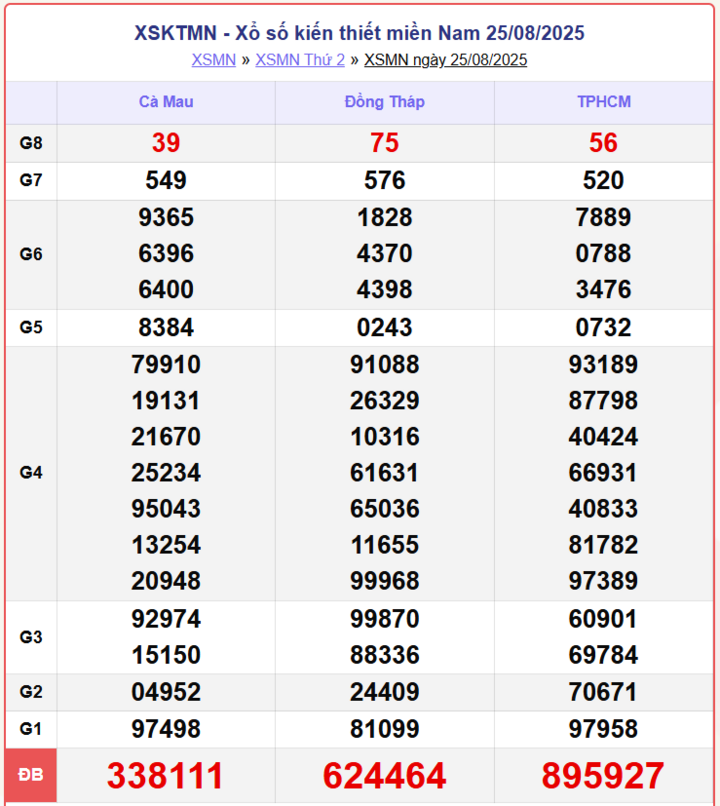Click the red ĐB row label

(31, 775)
